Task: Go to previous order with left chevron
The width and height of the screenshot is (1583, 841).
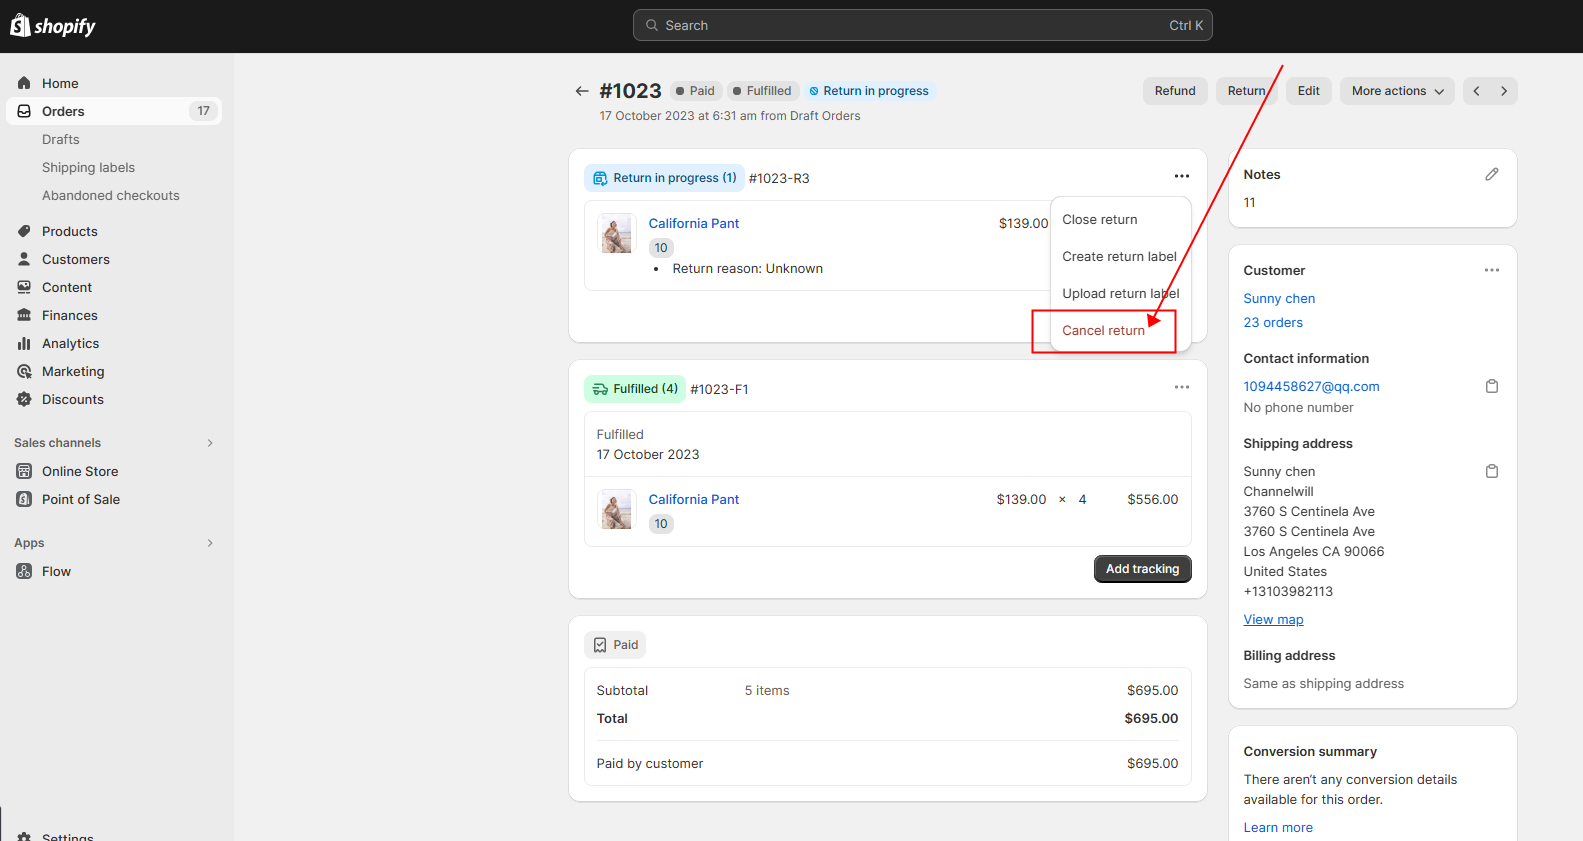Action: [x=1476, y=91]
